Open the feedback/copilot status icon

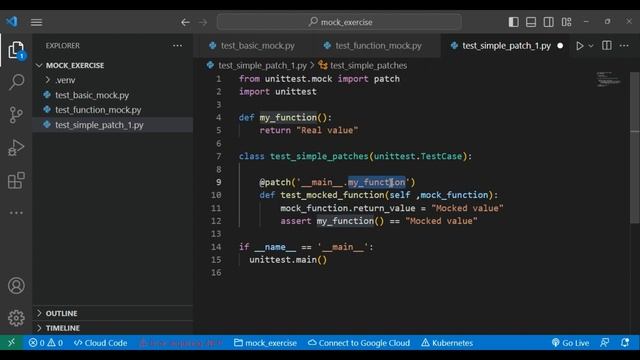click(605, 343)
